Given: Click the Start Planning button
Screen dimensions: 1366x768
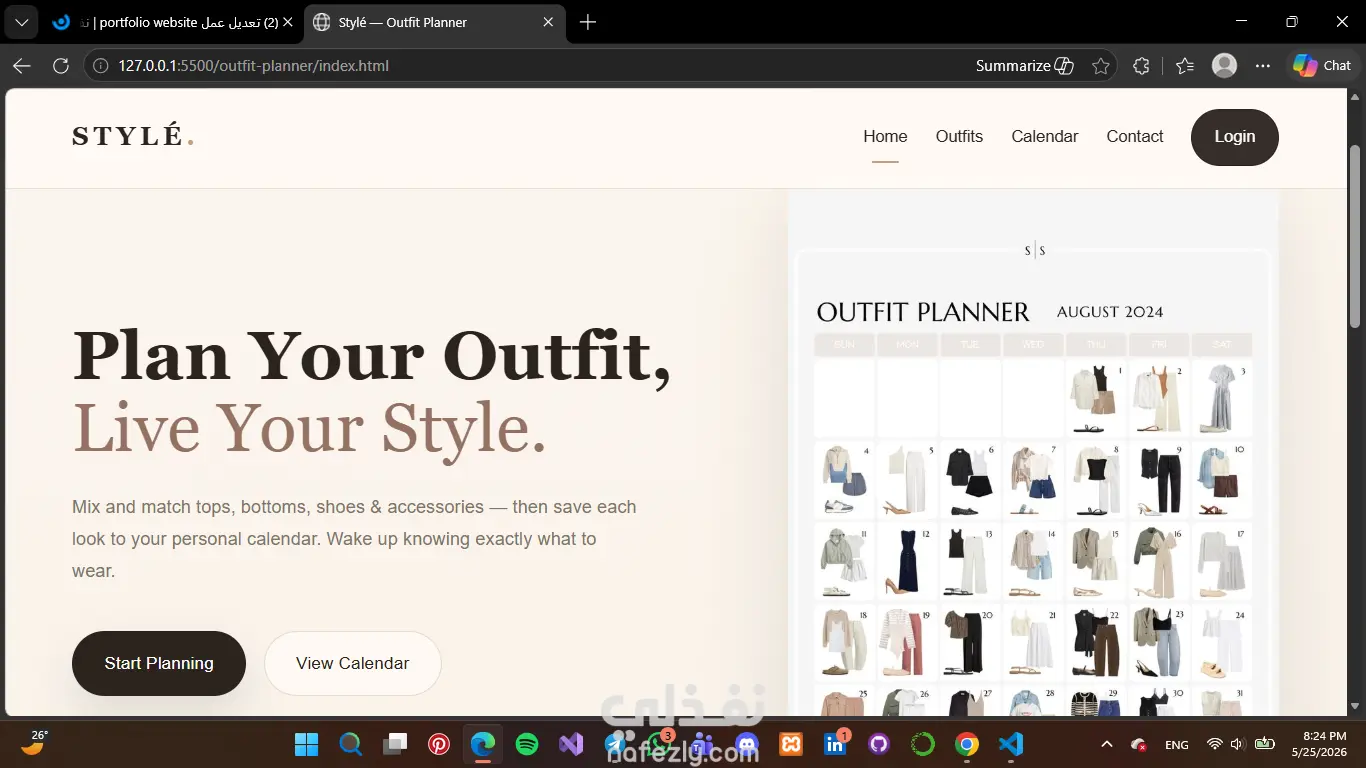Looking at the screenshot, I should 159,663.
